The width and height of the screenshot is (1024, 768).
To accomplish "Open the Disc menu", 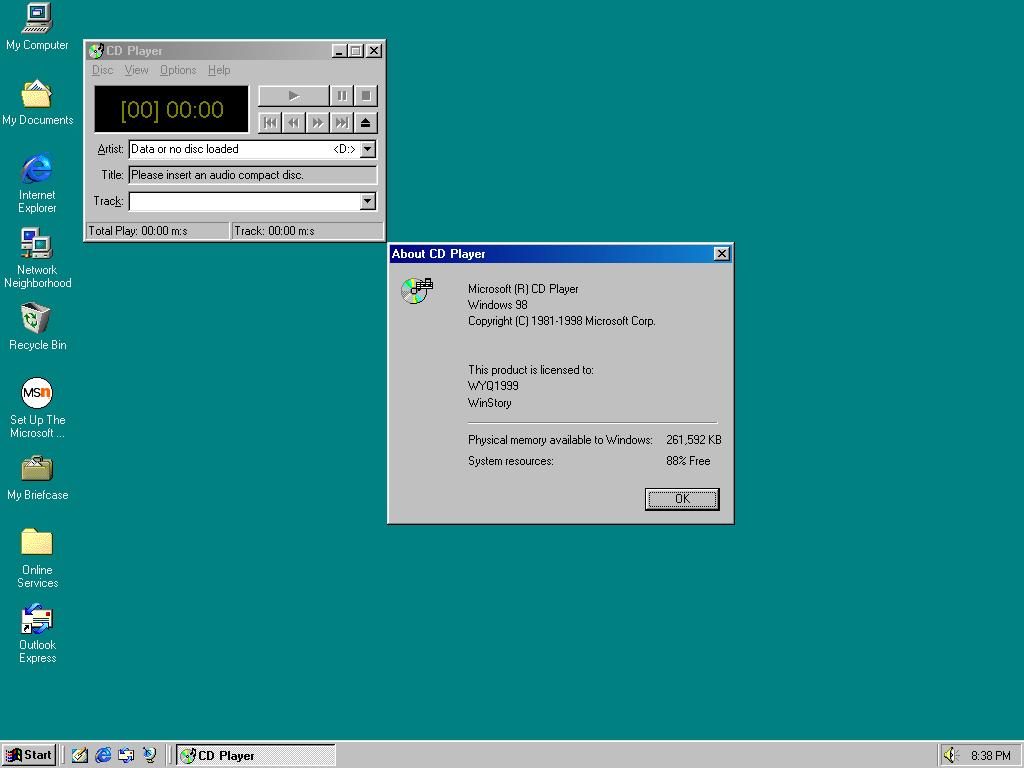I will 102,70.
